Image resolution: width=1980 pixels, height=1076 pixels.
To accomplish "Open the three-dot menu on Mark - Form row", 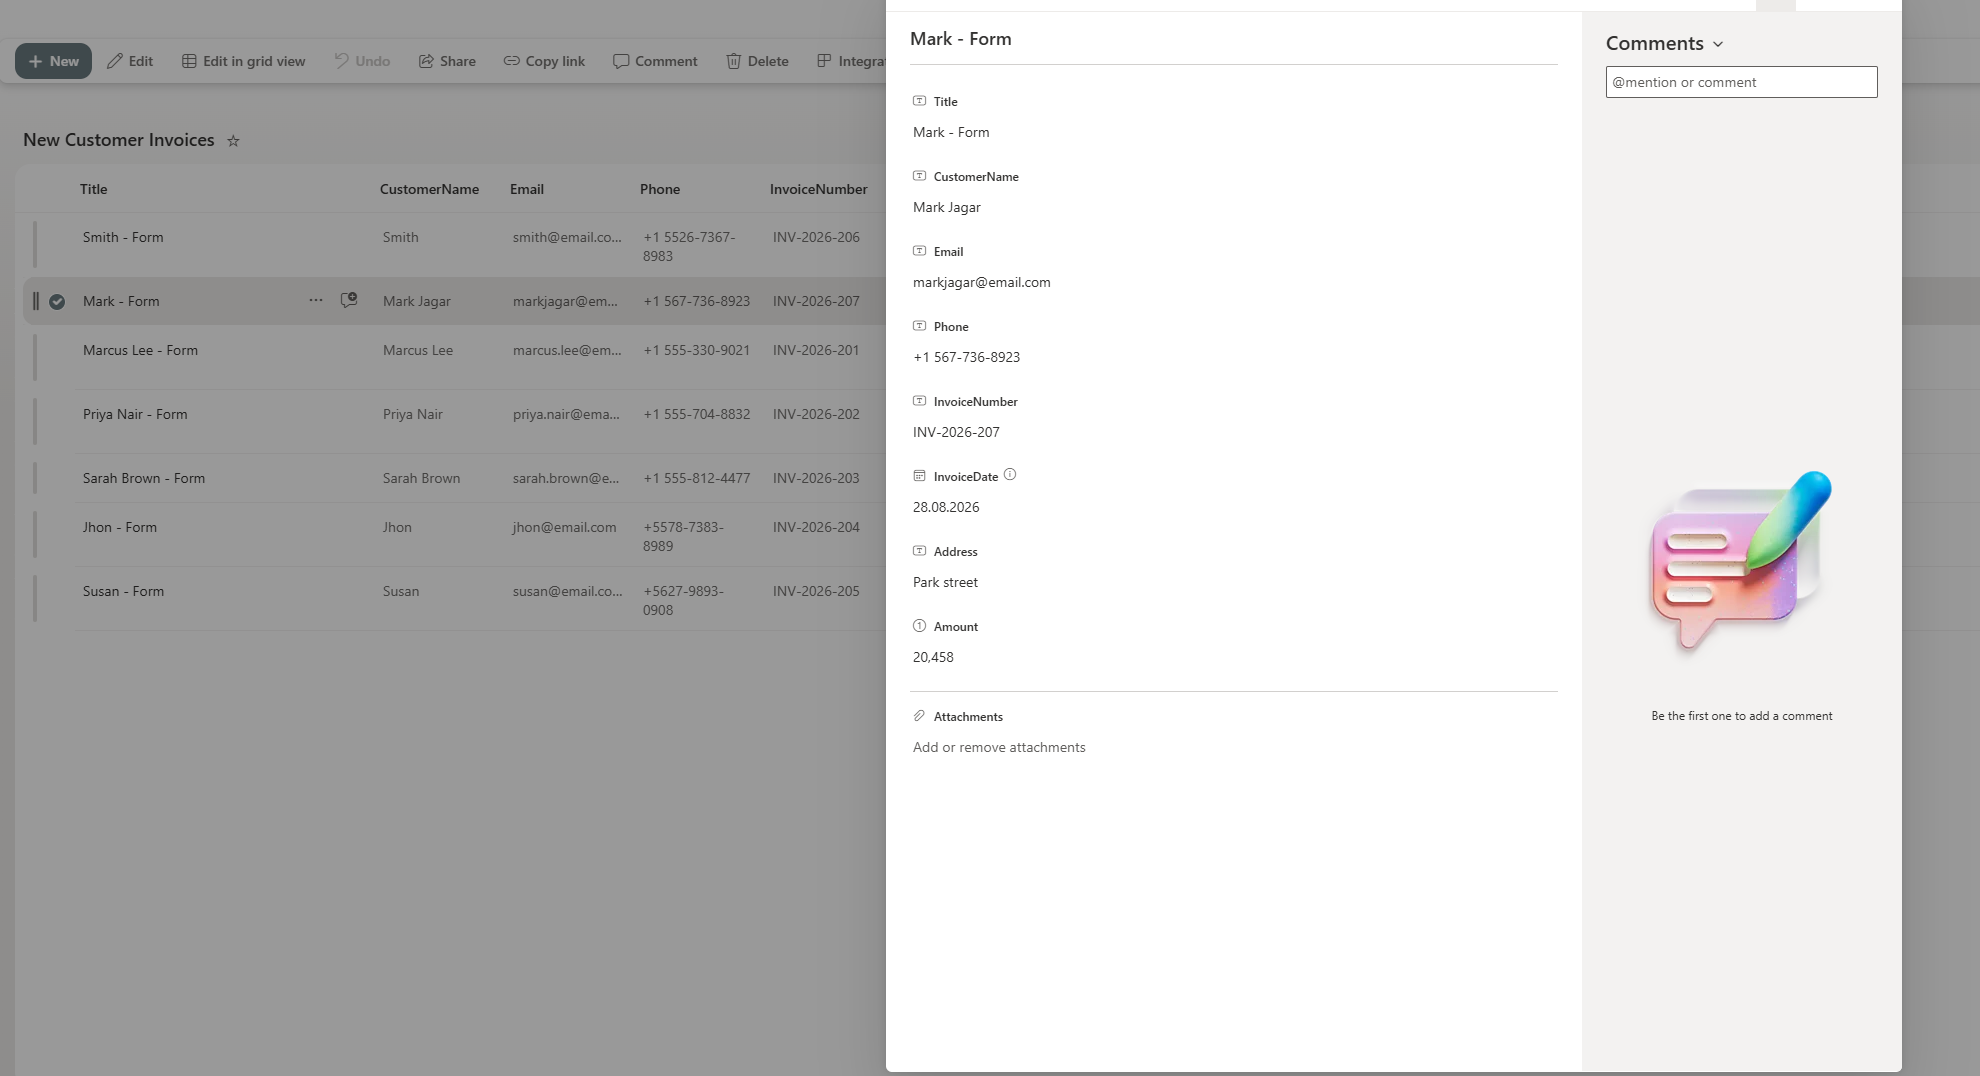I will pos(316,300).
